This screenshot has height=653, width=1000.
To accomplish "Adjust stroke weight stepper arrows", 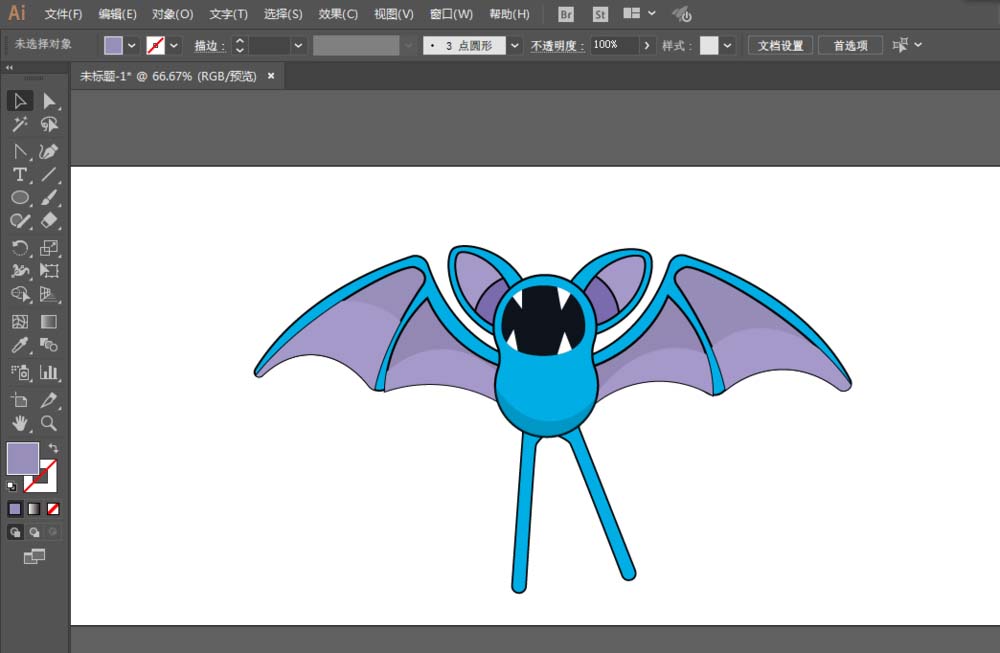I will [x=240, y=45].
